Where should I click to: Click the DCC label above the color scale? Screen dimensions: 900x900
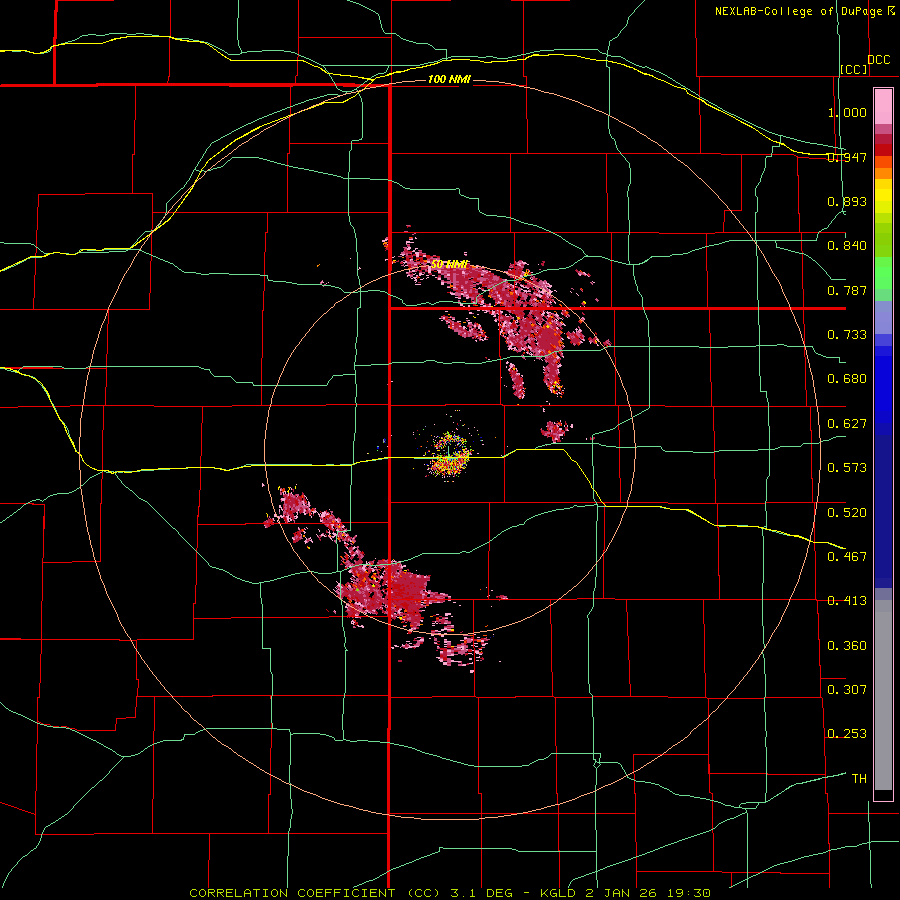pos(878,60)
